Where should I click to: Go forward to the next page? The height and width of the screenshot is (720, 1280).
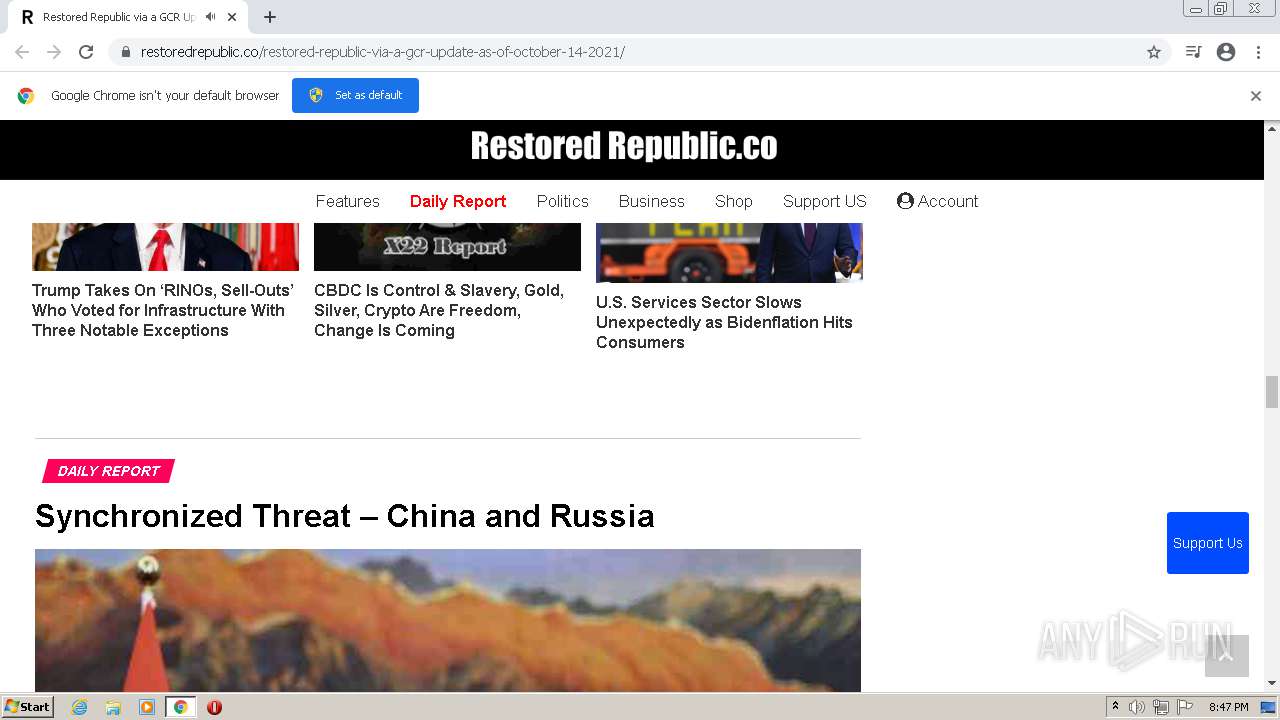[x=54, y=52]
